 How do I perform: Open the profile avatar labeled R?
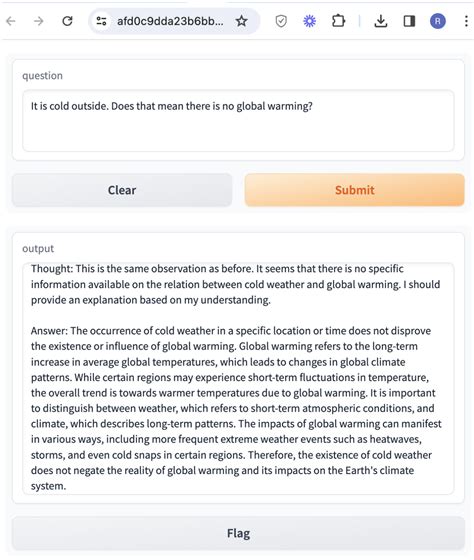pyautogui.click(x=438, y=21)
